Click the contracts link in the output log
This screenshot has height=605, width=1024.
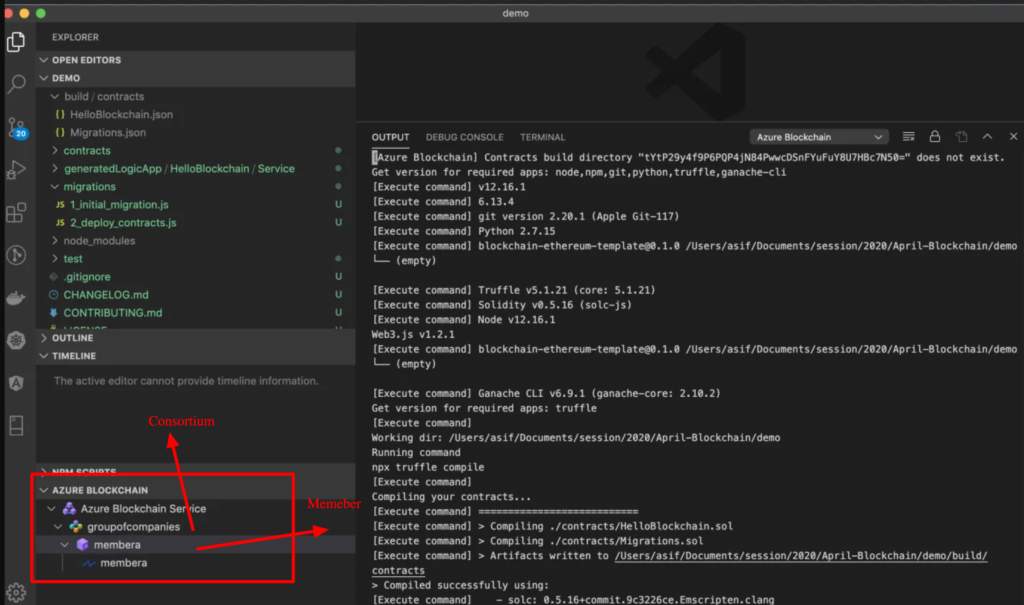(398, 570)
